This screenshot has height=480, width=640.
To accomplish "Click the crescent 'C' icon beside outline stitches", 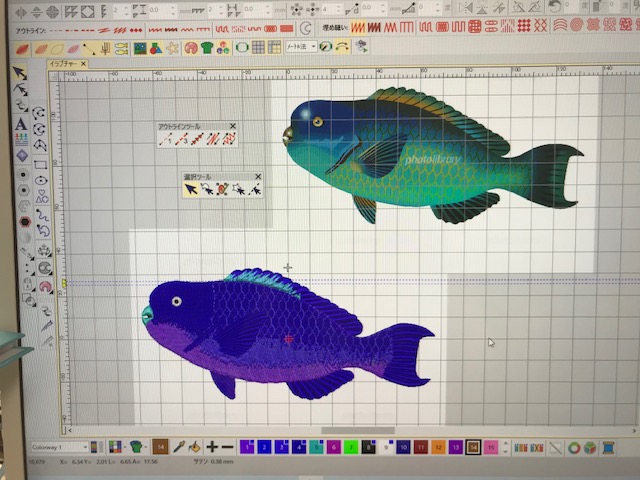I will 305,28.
